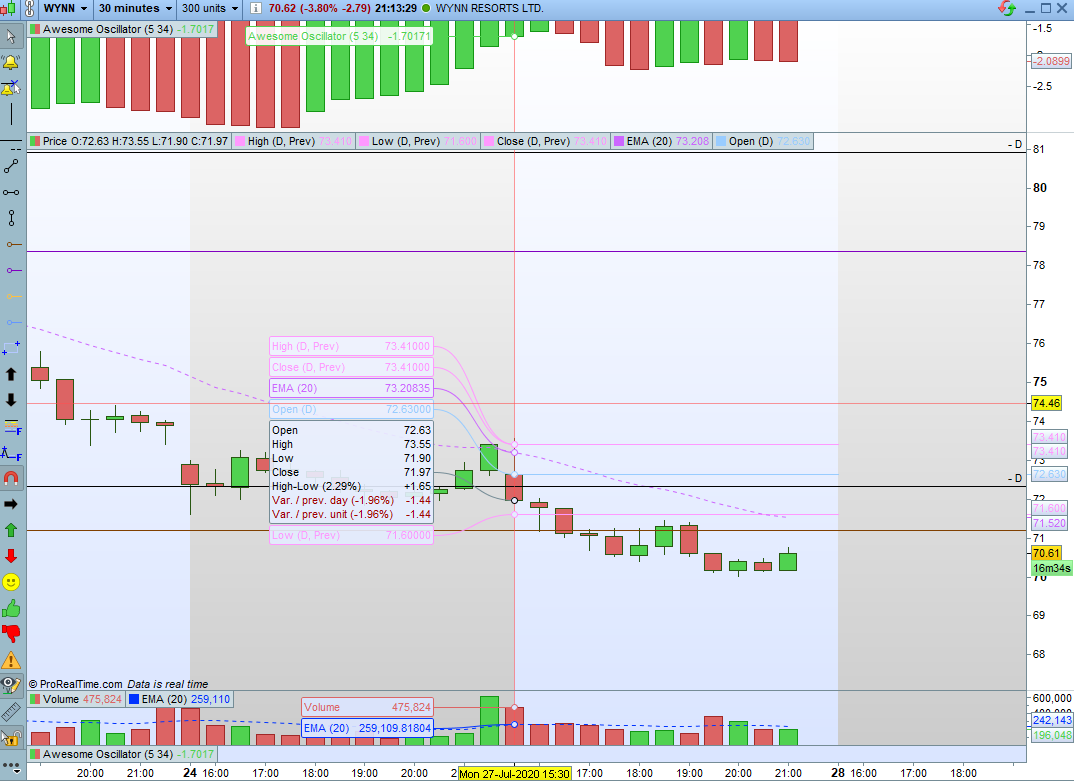Select the orange horizontal ray tool

(12, 297)
